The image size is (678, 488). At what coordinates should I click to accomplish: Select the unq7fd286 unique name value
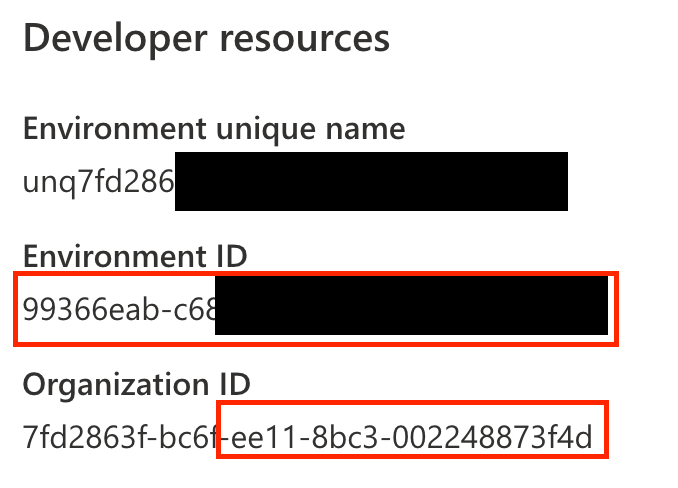98,182
